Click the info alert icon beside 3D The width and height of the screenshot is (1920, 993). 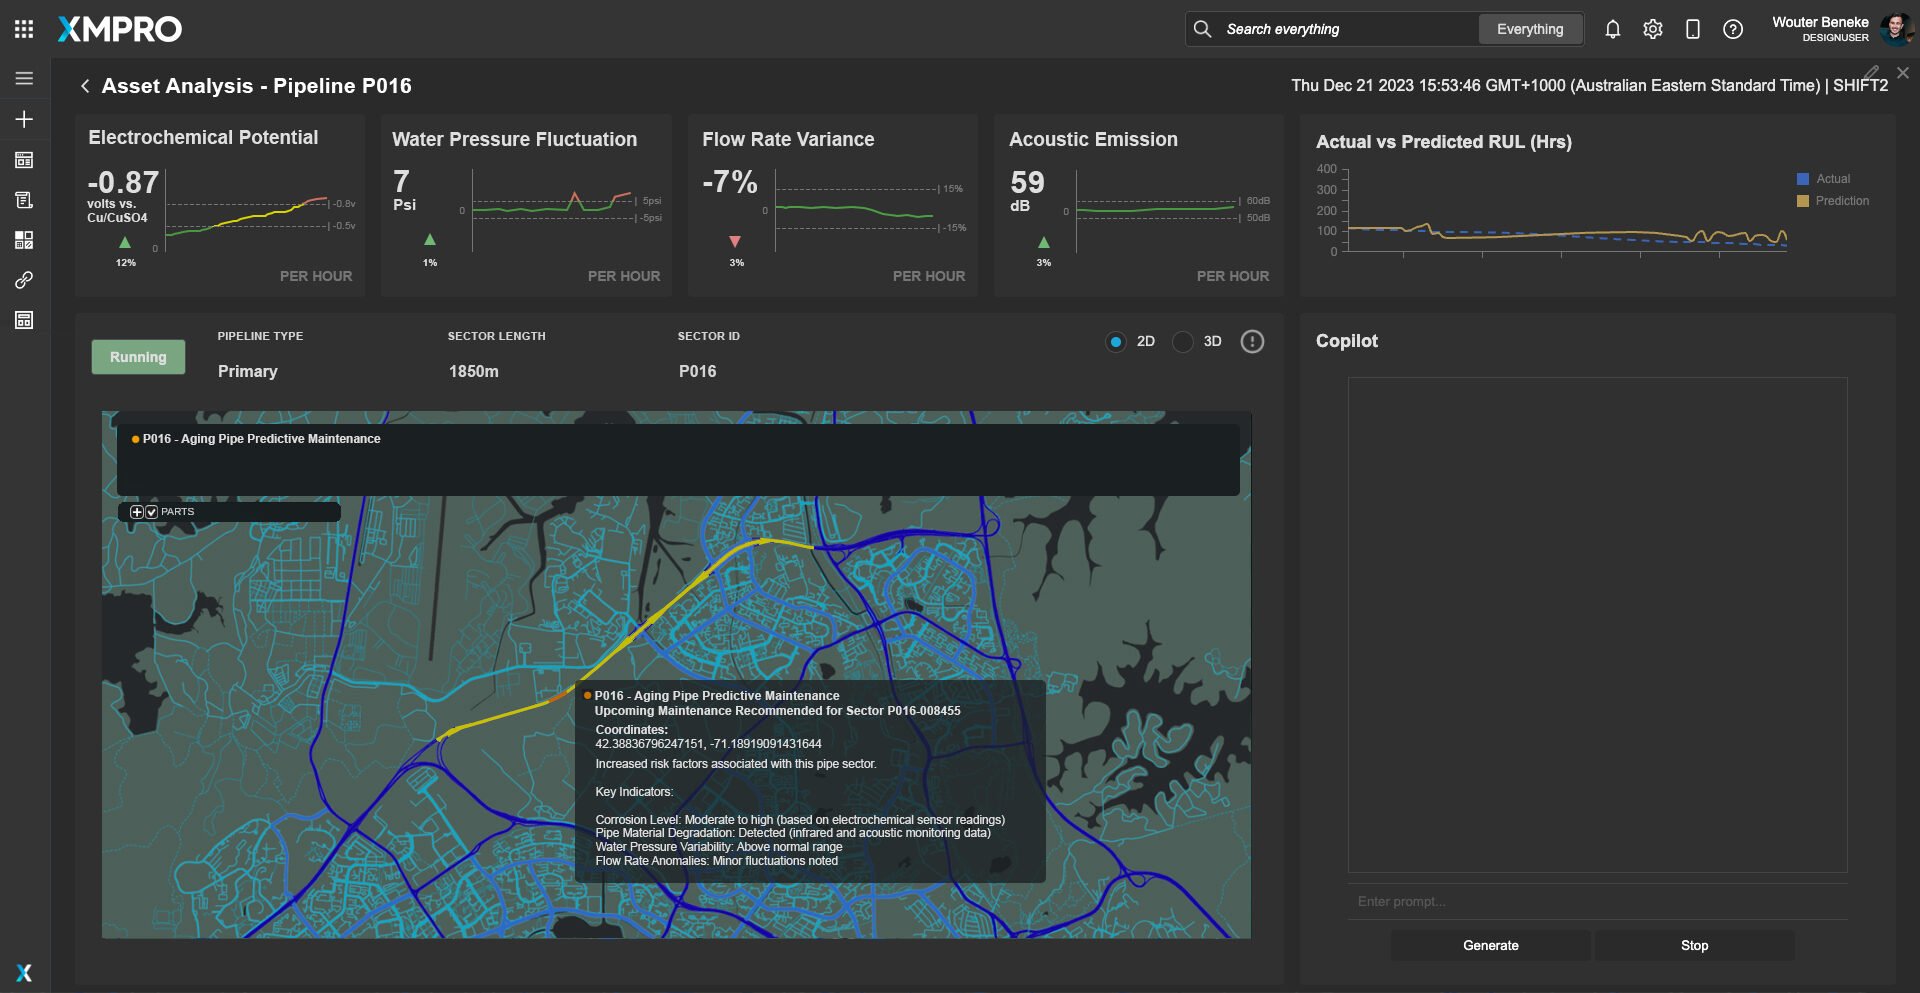click(1251, 342)
